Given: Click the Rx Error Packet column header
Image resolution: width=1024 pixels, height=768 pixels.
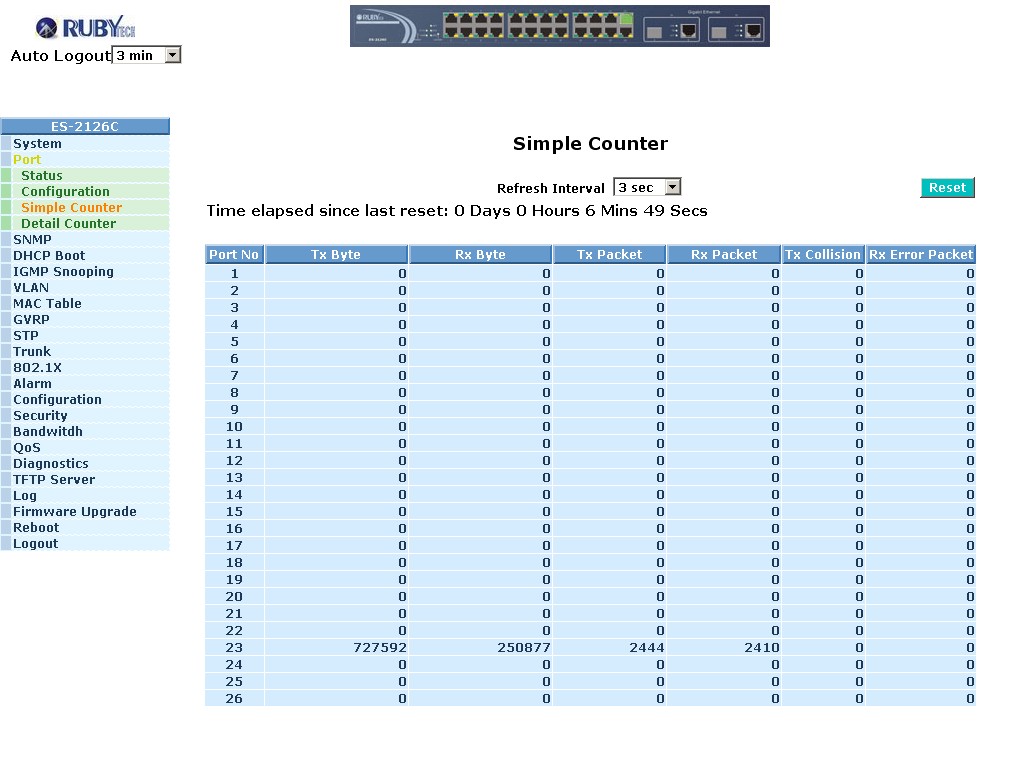Looking at the screenshot, I should [x=921, y=255].
